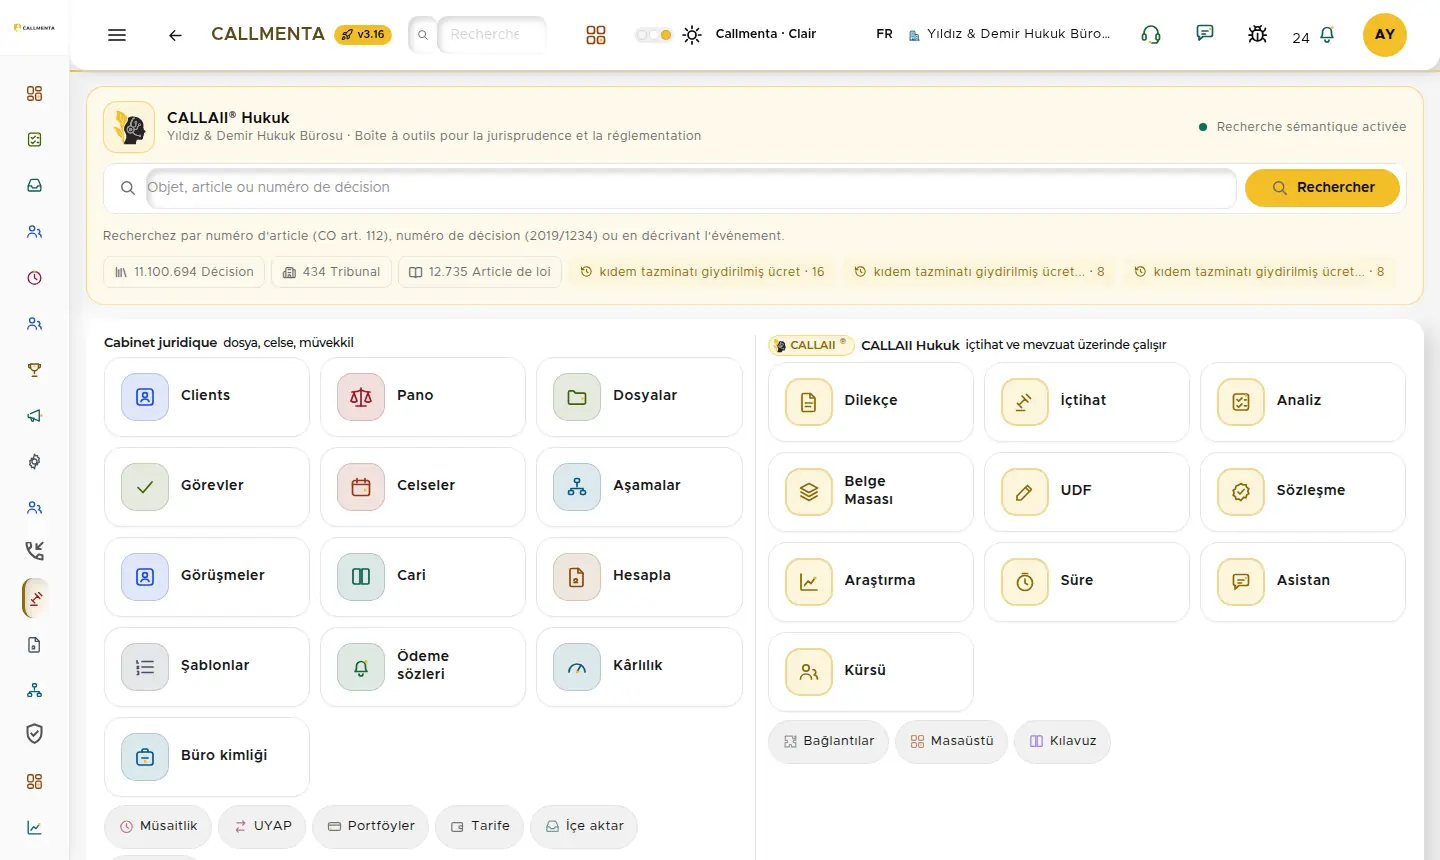
Task: Pick recent search 'kıdem tazminatı giydirilmiş ücret · 16'
Action: [702, 272]
